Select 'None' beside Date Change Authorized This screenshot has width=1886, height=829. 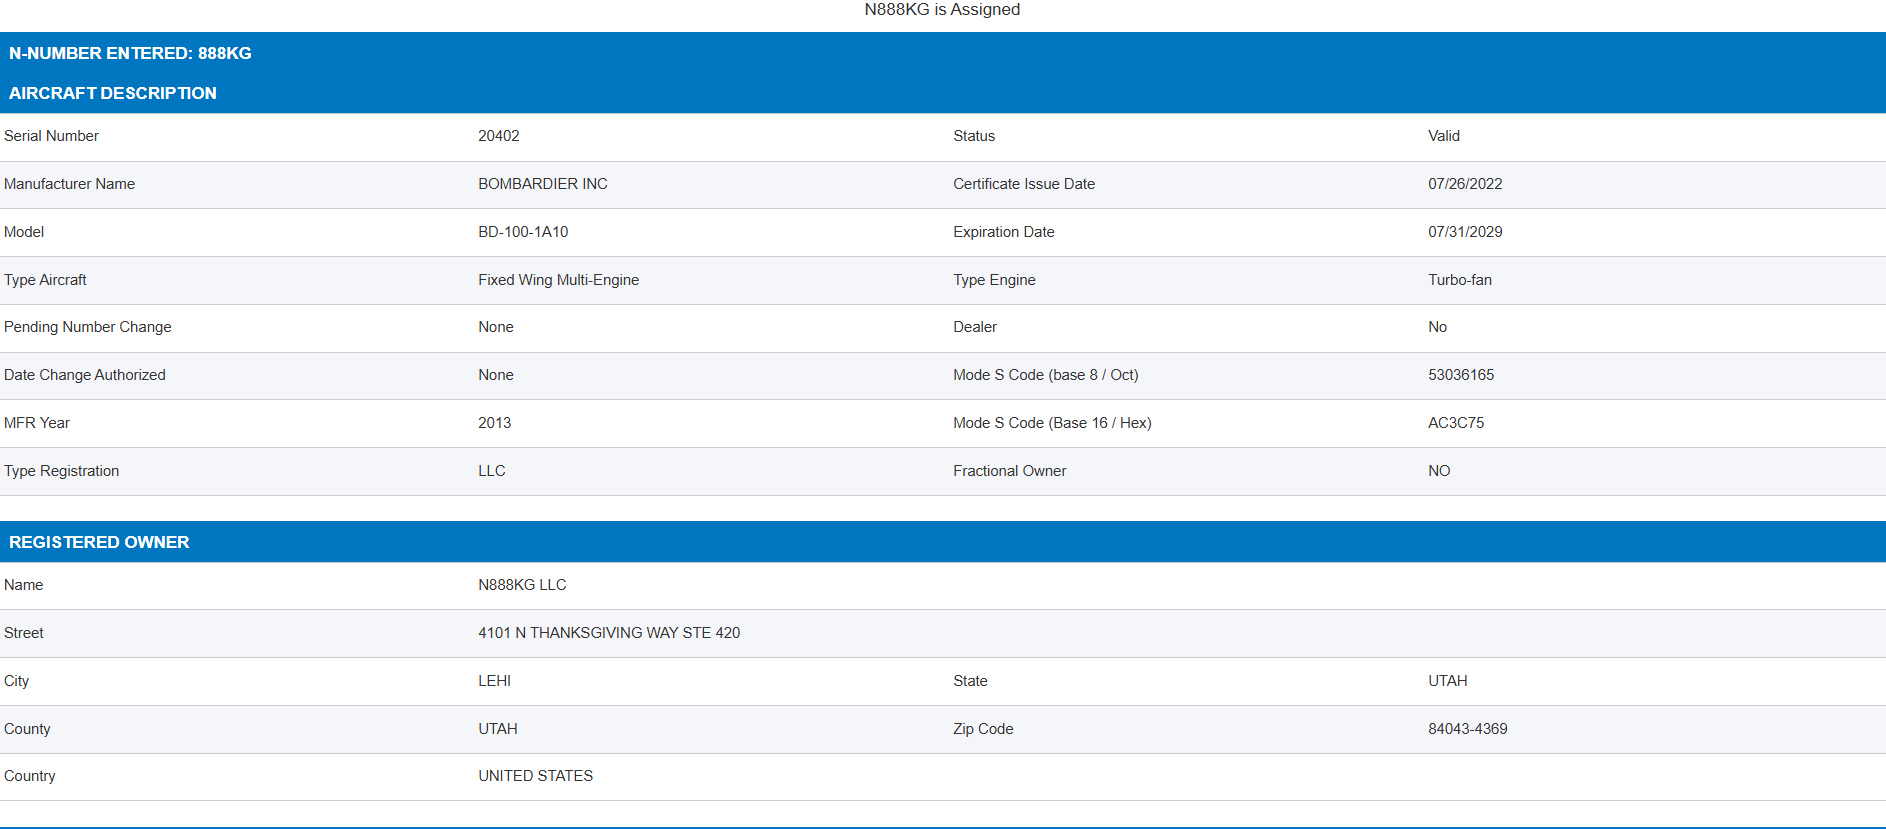click(x=496, y=375)
